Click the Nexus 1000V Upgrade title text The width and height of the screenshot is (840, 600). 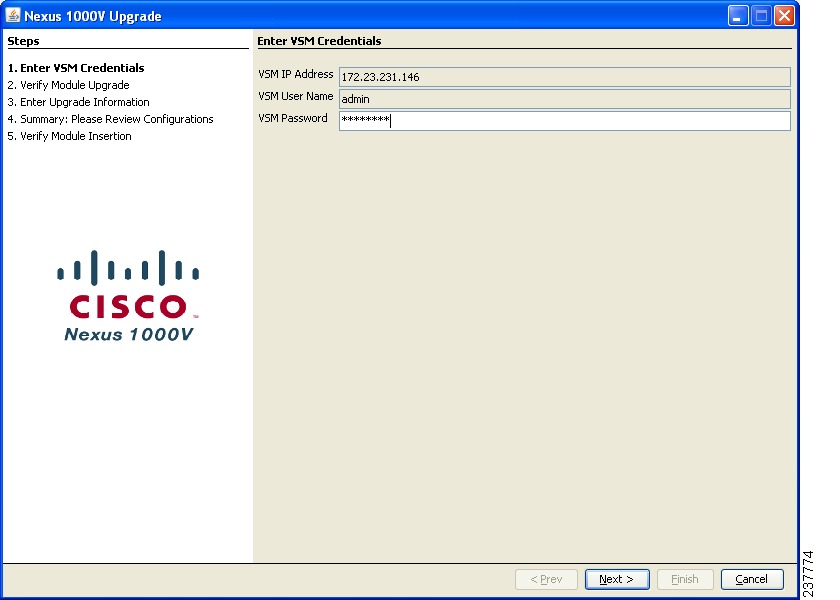coord(93,16)
